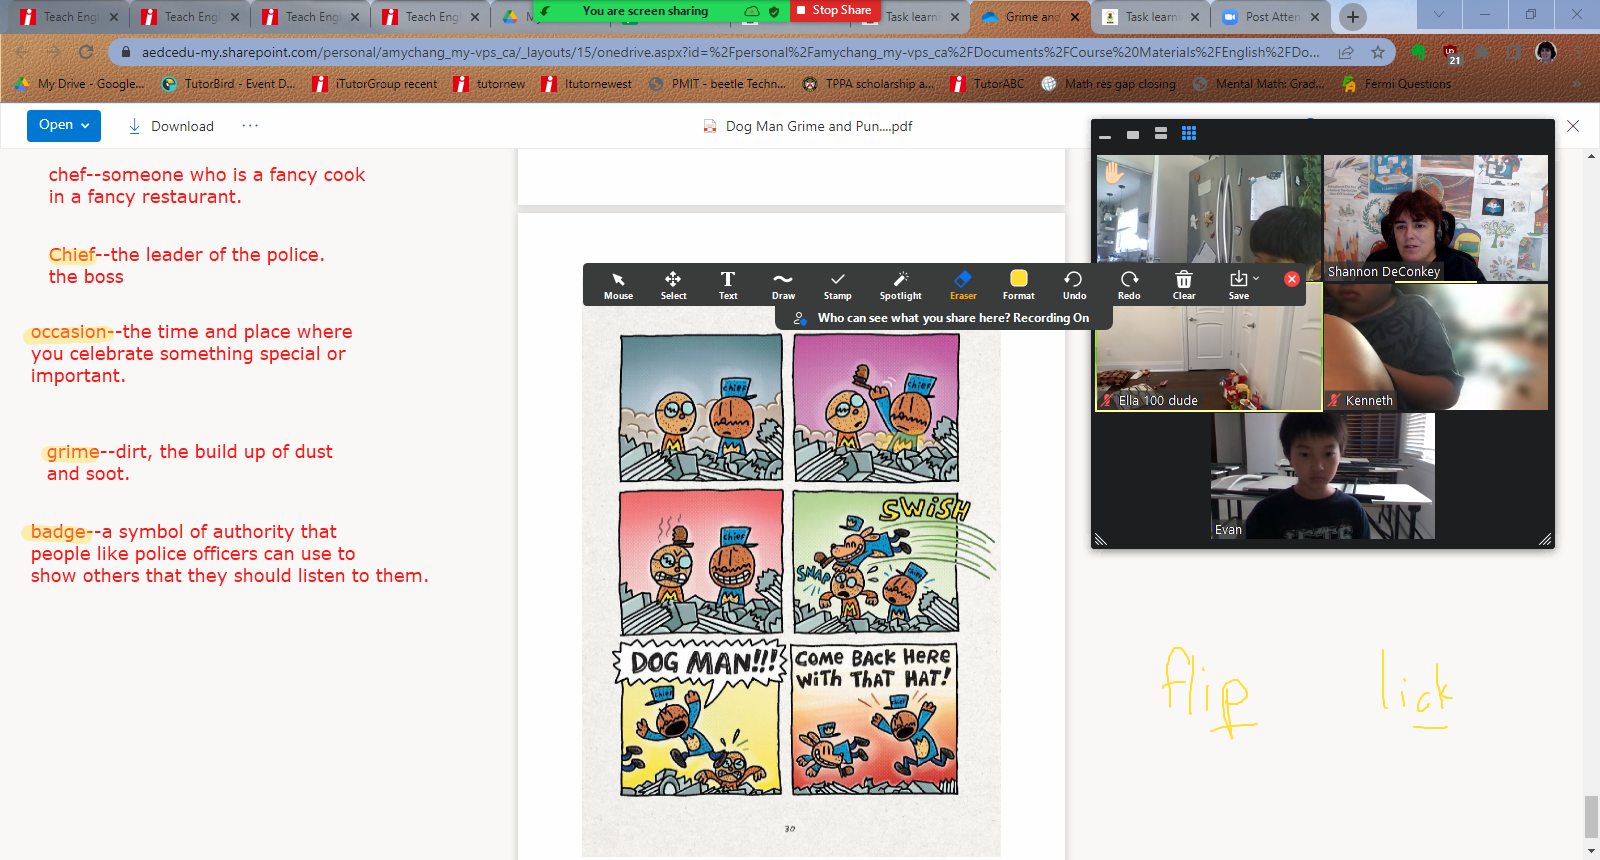Open the Extensions puzzle menu
The image size is (1600, 860).
(1482, 52)
